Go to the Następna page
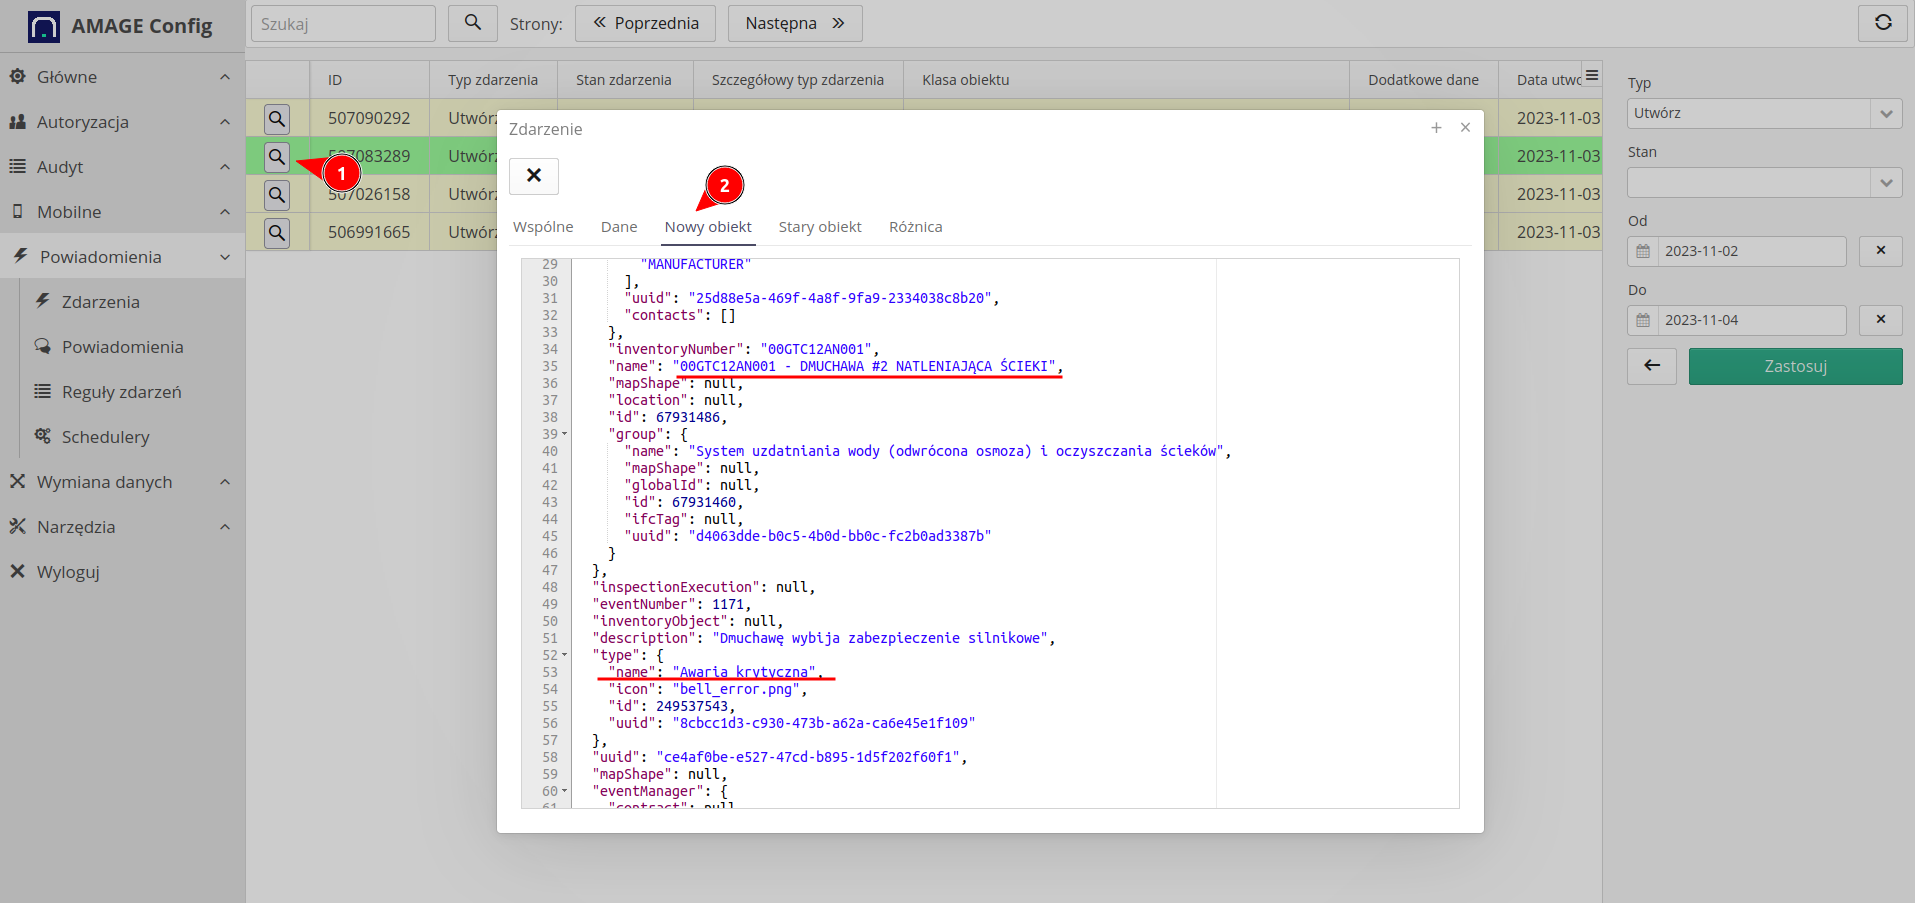The image size is (1915, 903). pyautogui.click(x=794, y=23)
